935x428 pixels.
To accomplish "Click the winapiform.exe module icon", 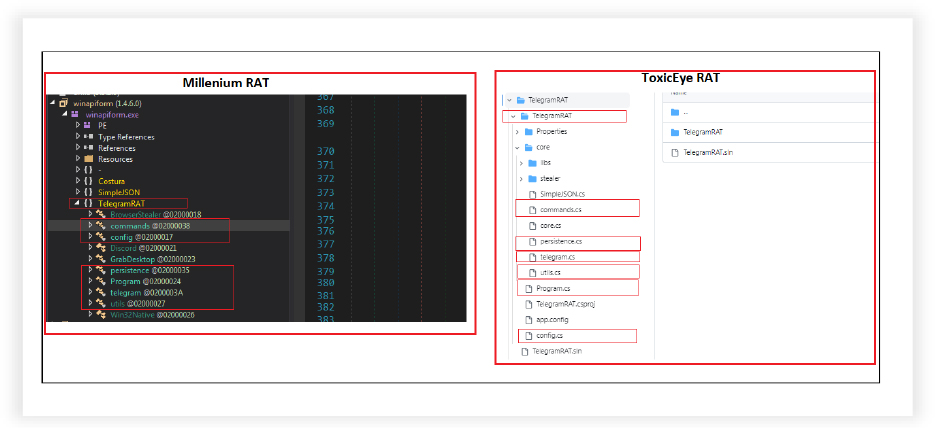I will [x=75, y=114].
